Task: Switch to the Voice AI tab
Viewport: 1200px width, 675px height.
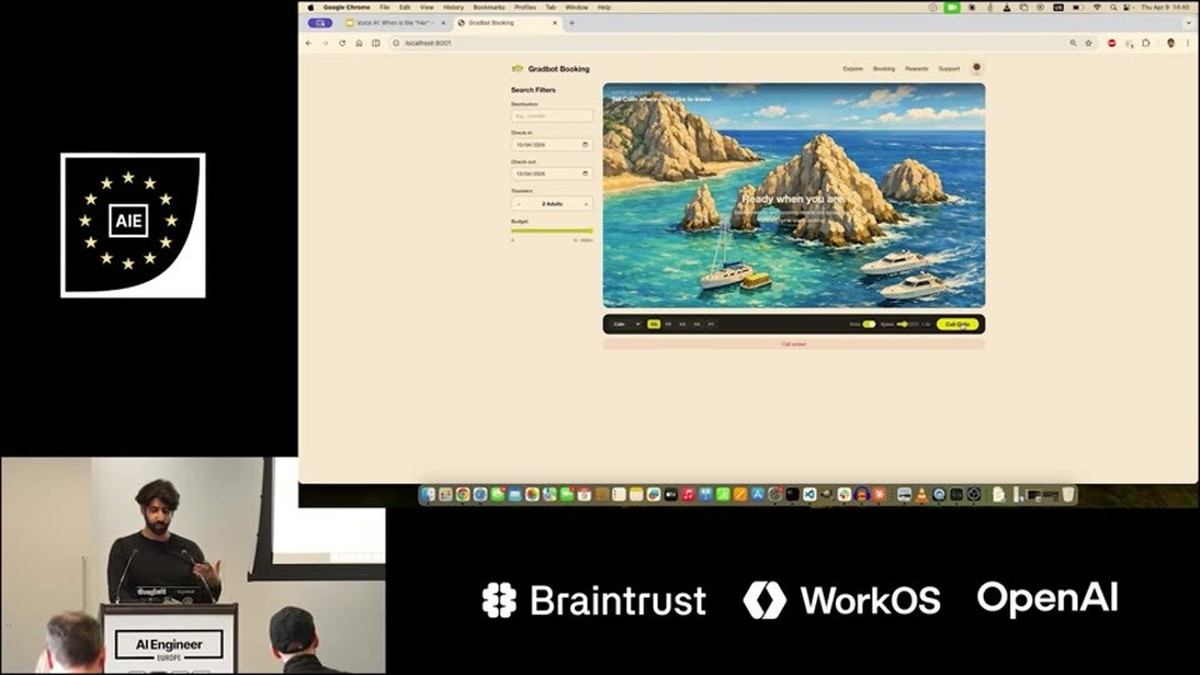Action: click(x=395, y=22)
